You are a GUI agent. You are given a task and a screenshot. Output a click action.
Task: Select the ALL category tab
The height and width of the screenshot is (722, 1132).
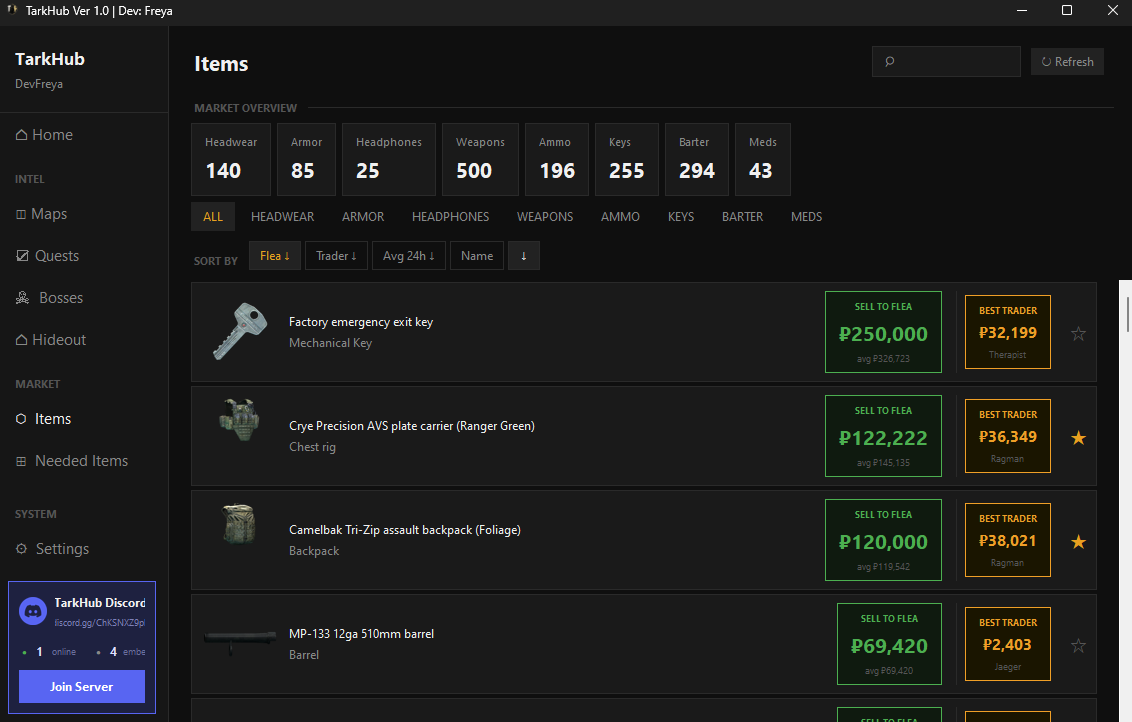pyautogui.click(x=213, y=217)
